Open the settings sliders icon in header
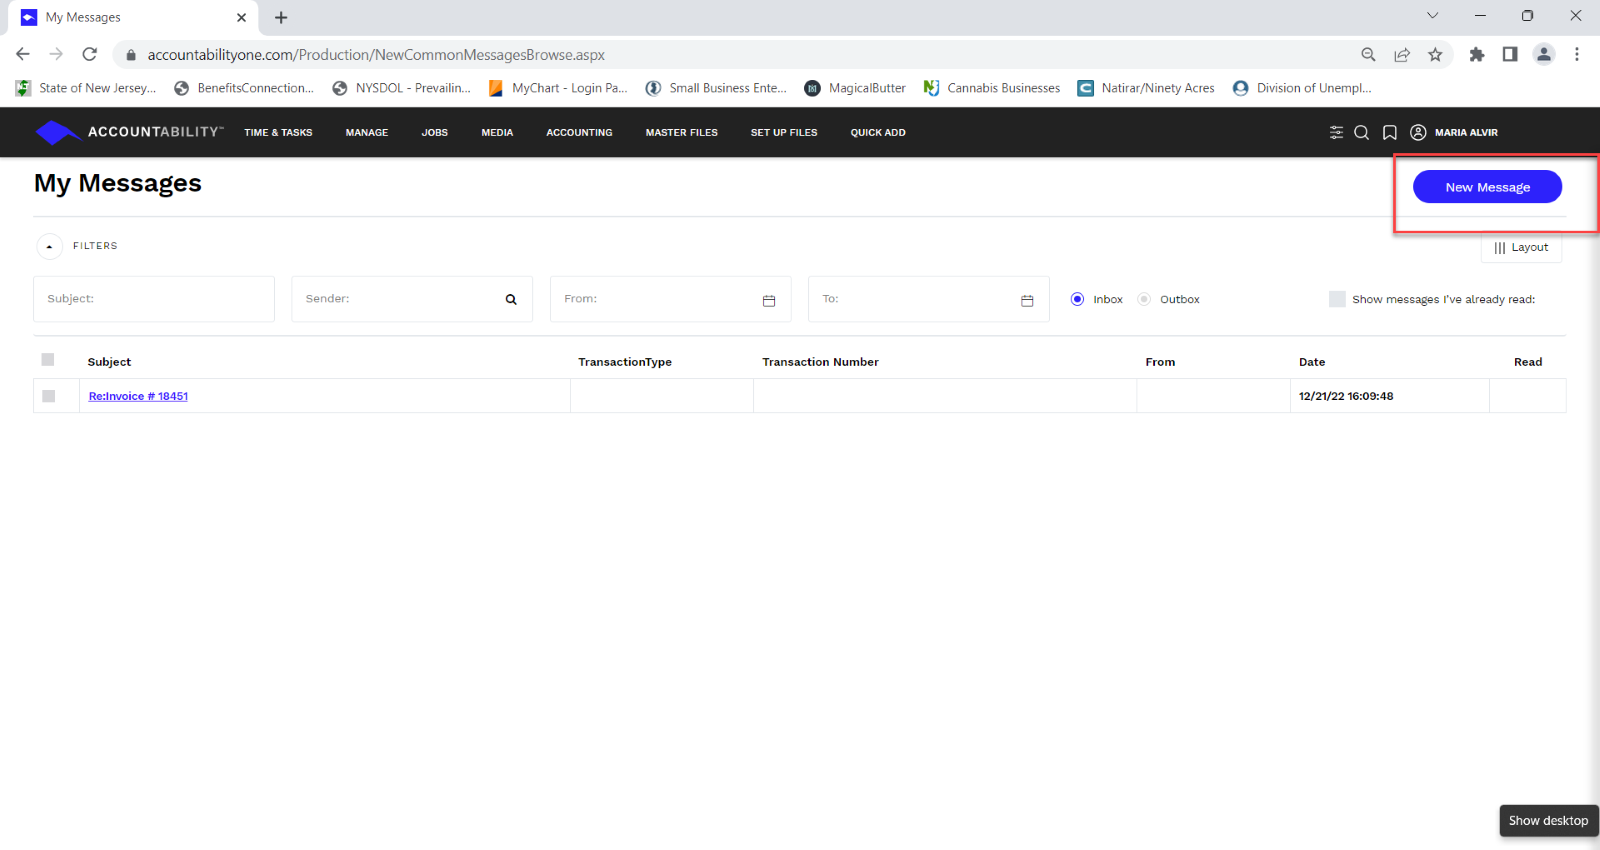The height and width of the screenshot is (850, 1600). click(1336, 132)
